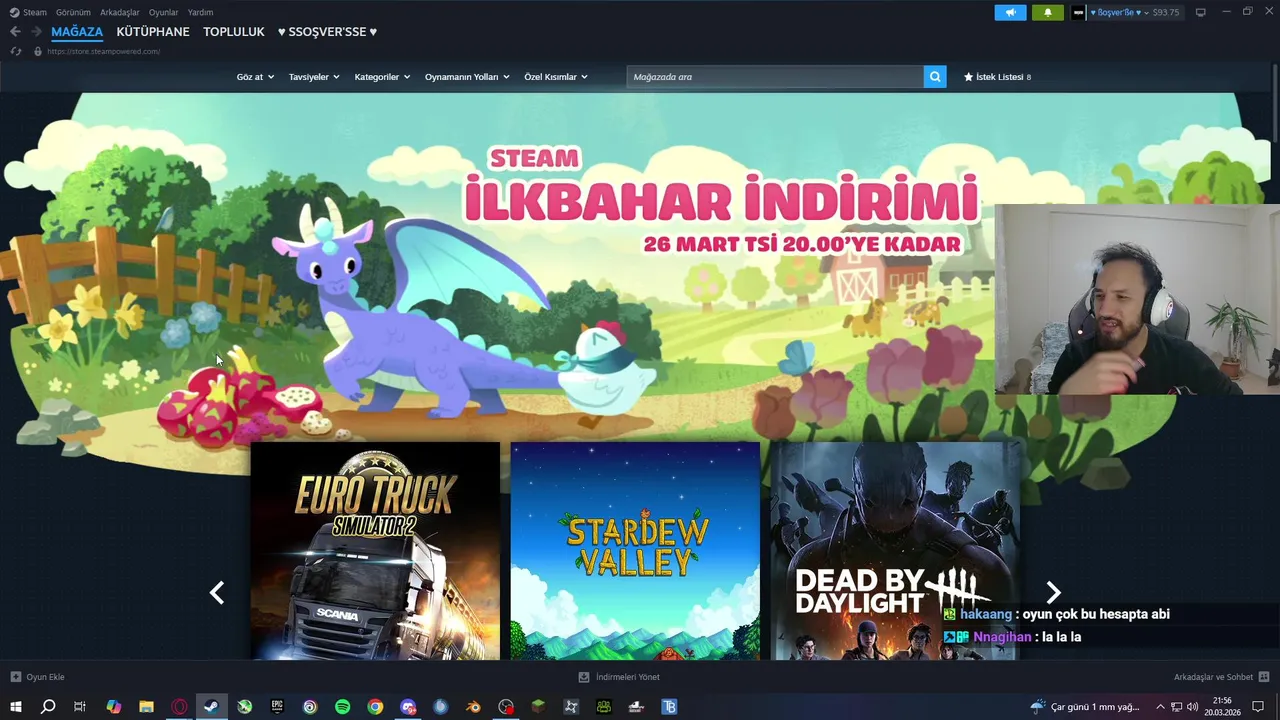Open the friends and chat icon
This screenshot has height=720, width=1280.
(x=1264, y=677)
